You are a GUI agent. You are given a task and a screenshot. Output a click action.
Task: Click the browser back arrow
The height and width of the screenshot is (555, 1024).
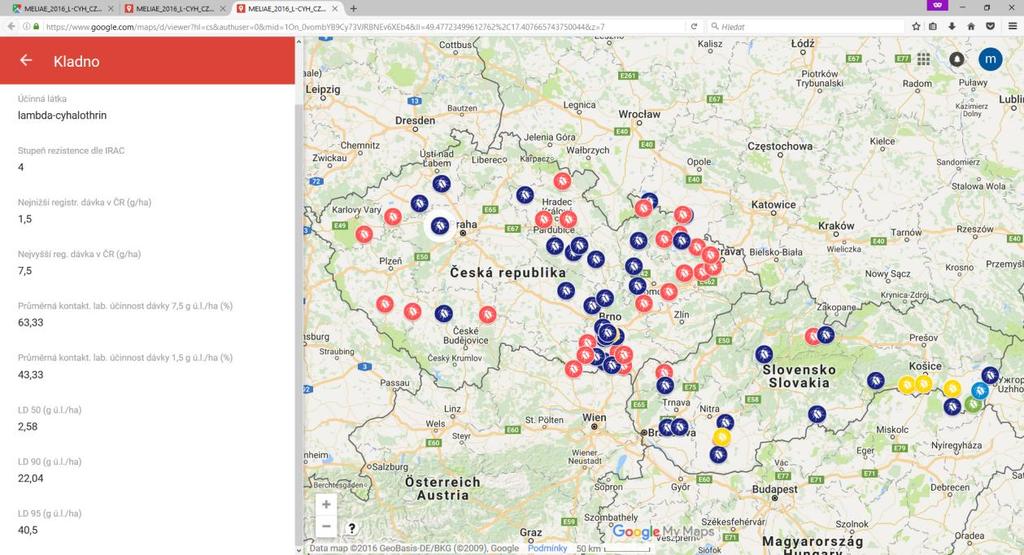click(11, 27)
